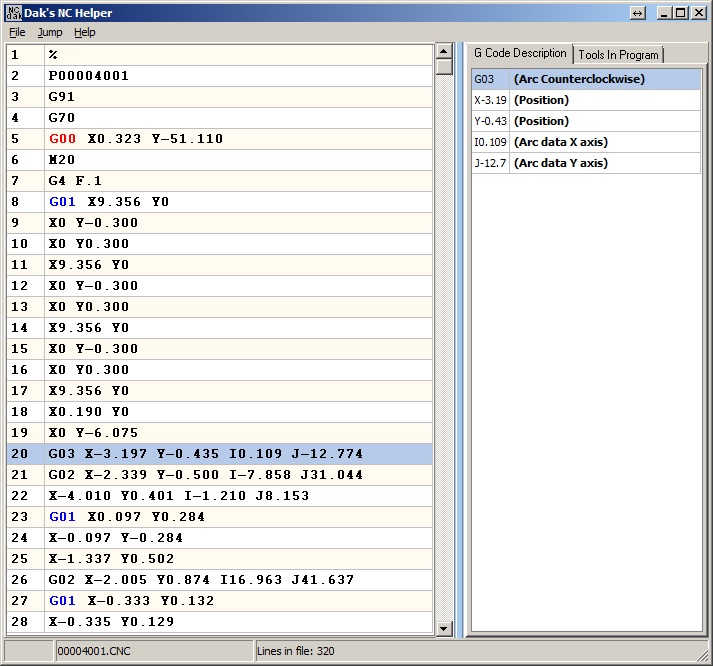Maximize the NC Helper window

click(680, 13)
